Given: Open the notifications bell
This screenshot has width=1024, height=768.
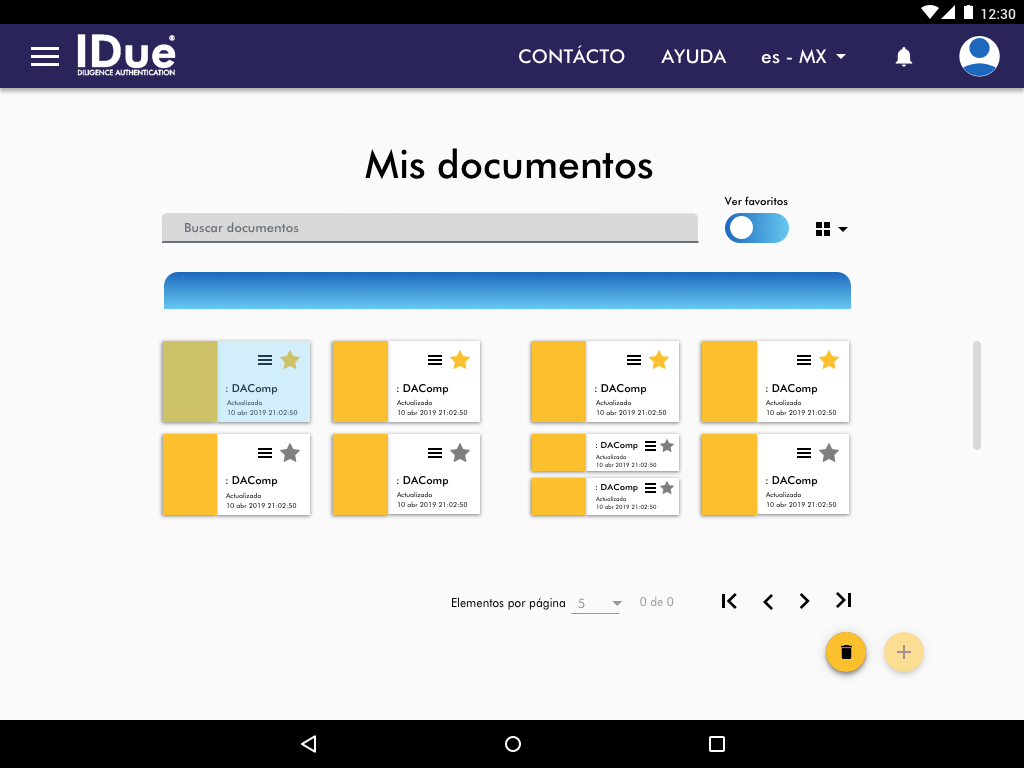Looking at the screenshot, I should tap(904, 57).
